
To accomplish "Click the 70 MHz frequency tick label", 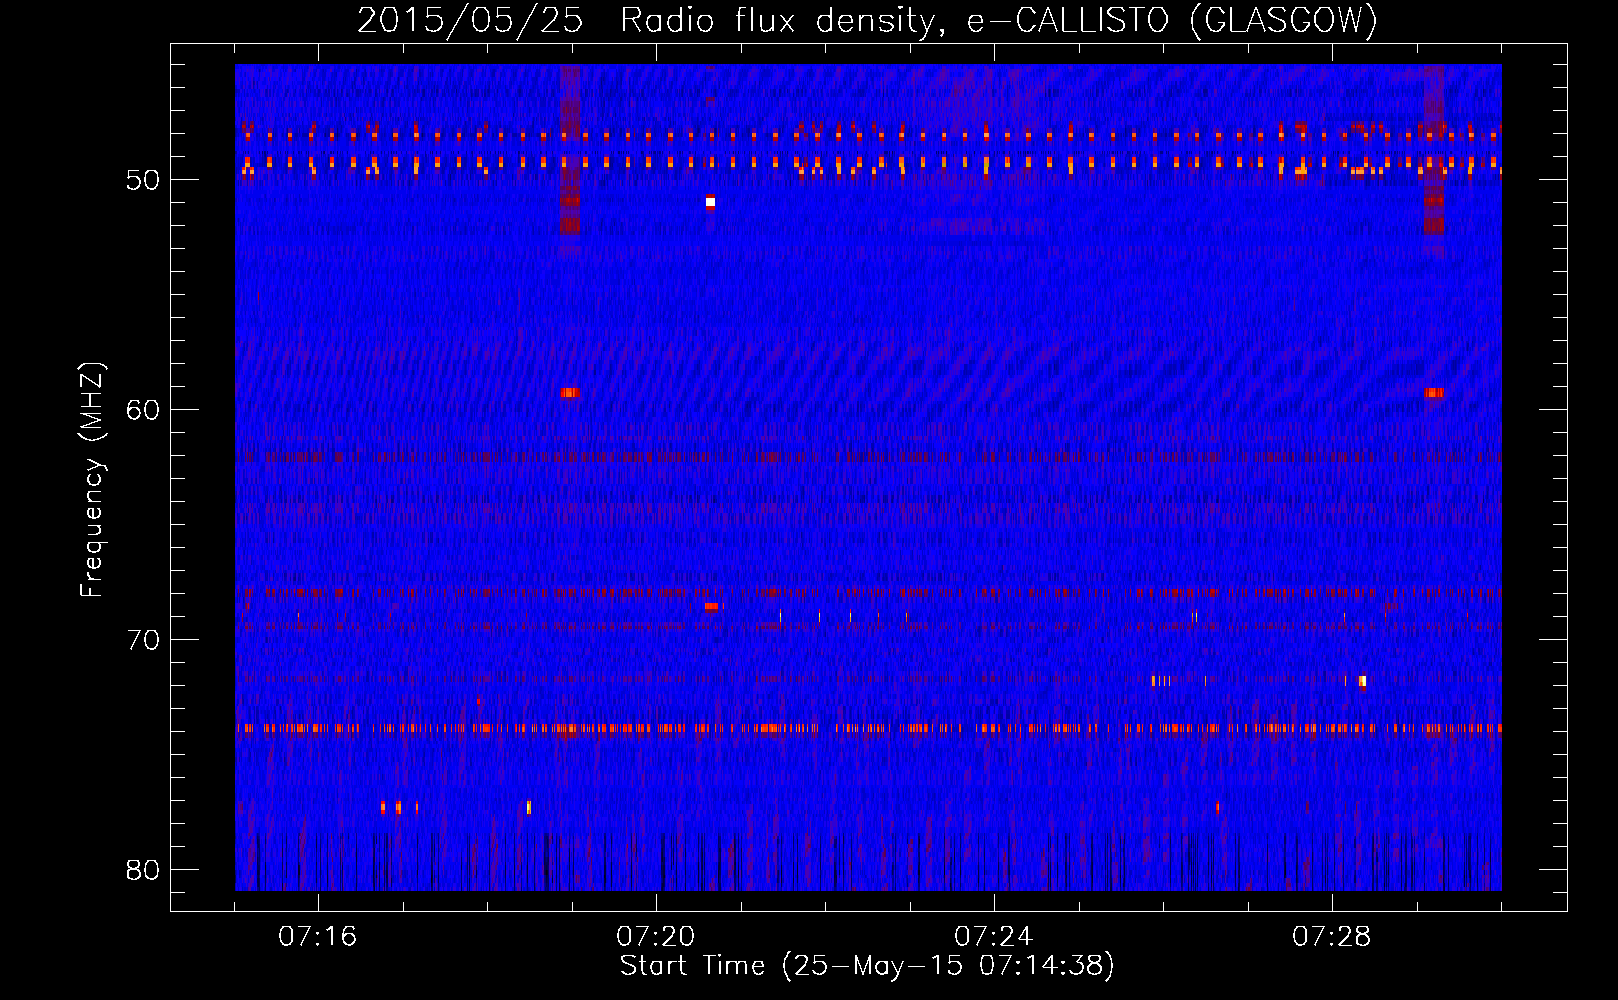I will [144, 640].
